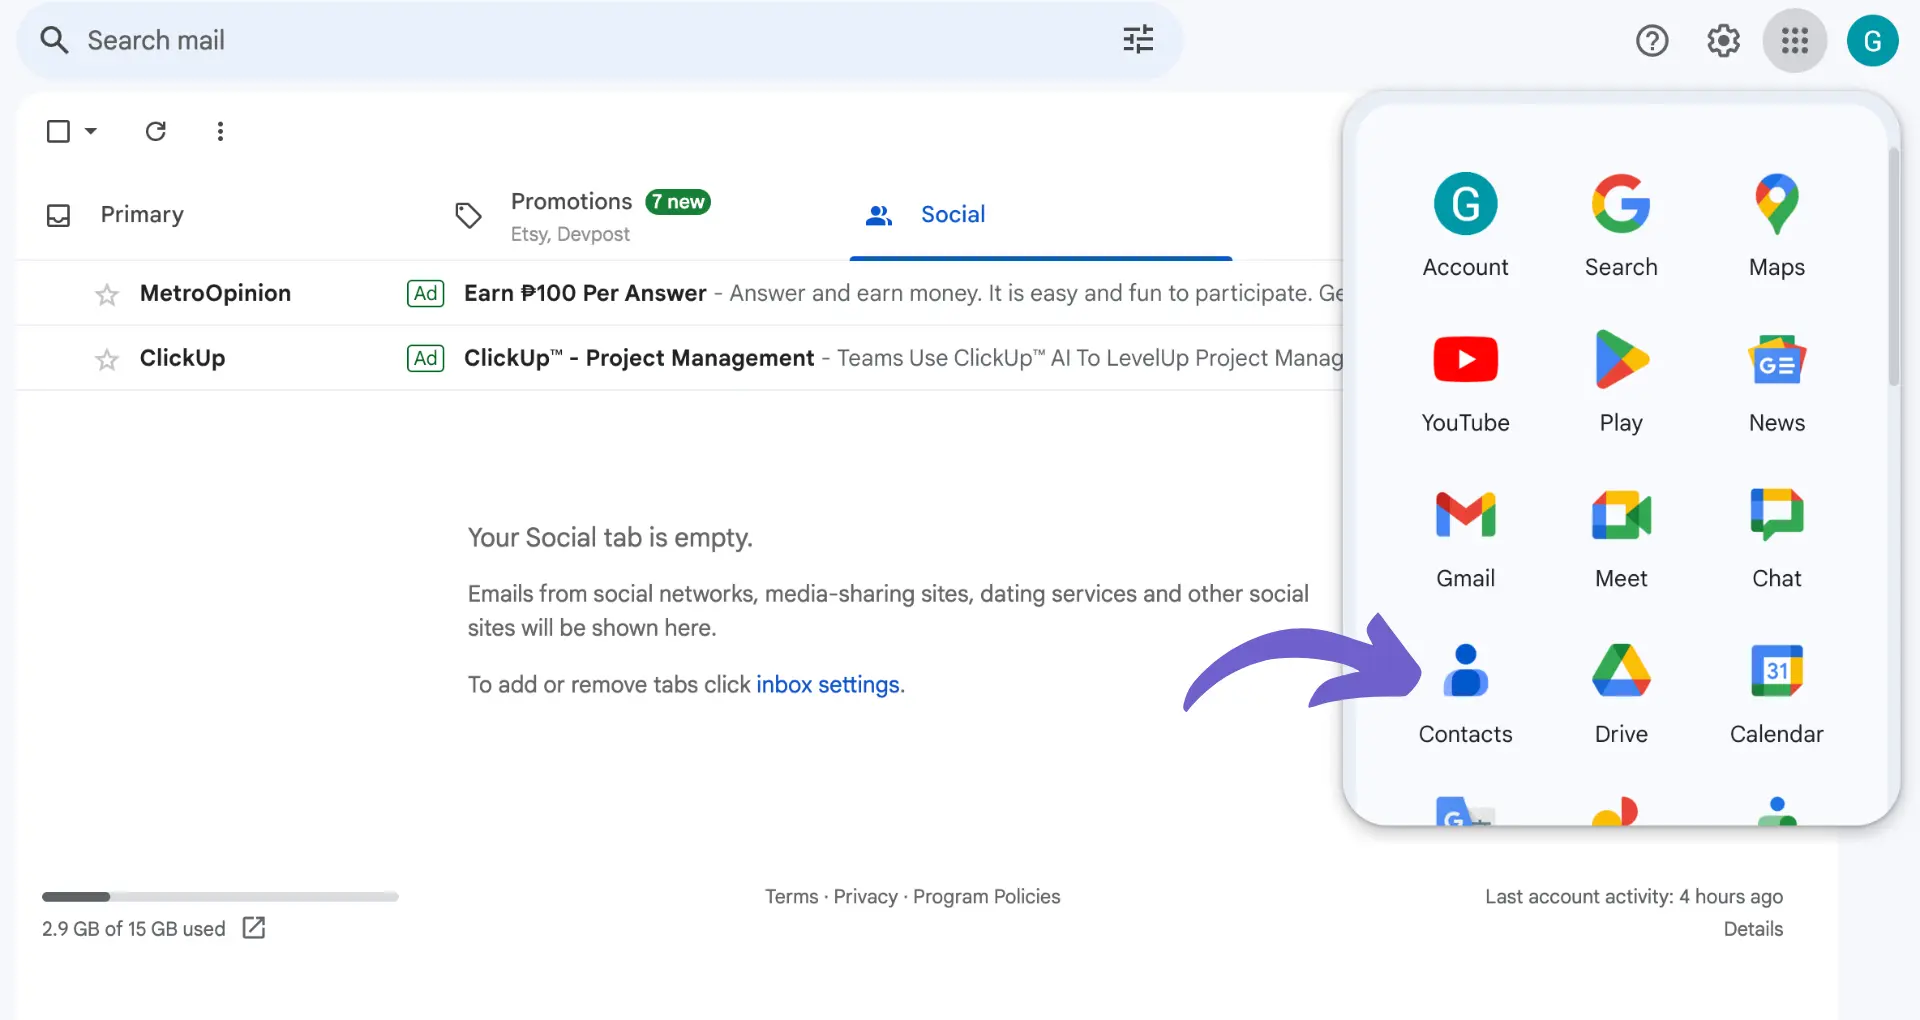Open the inbox settings link
Viewport: 1920px width, 1020px height.
coord(828,685)
